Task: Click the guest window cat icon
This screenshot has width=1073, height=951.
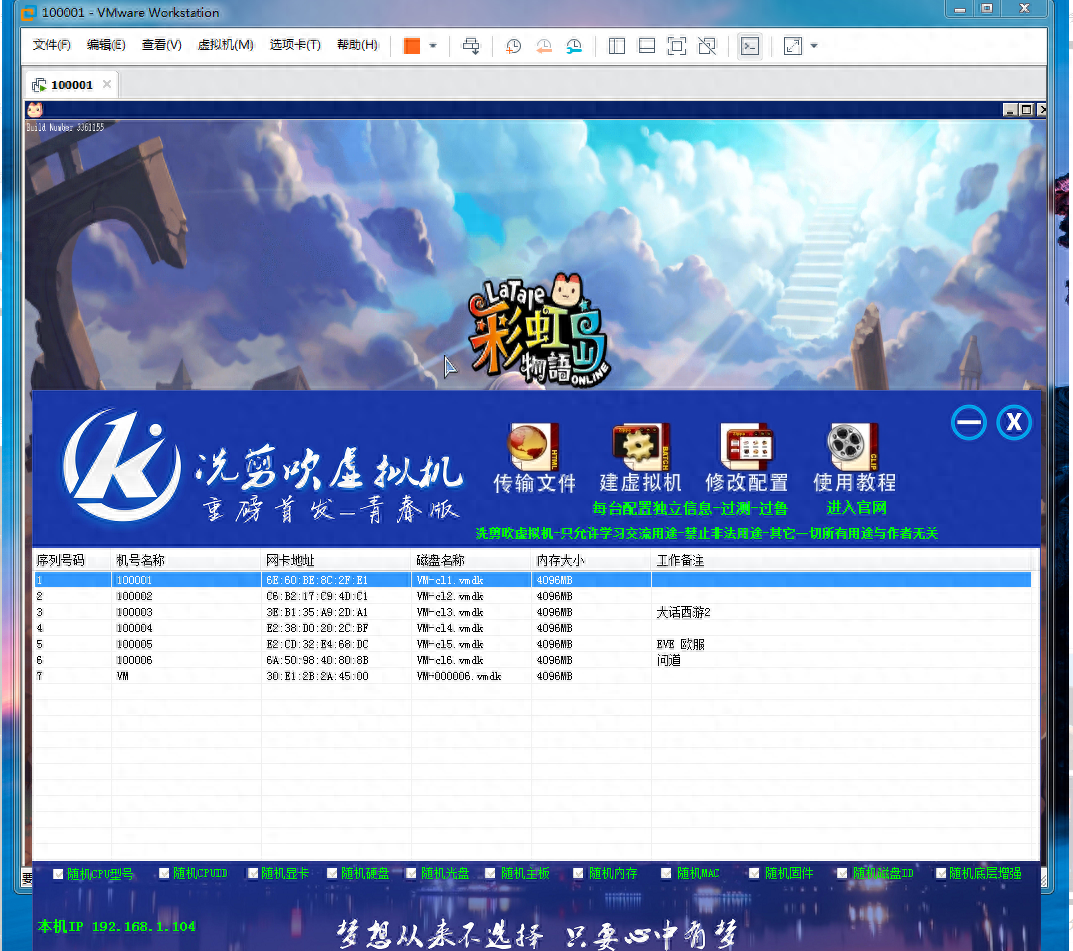Action: (x=35, y=109)
